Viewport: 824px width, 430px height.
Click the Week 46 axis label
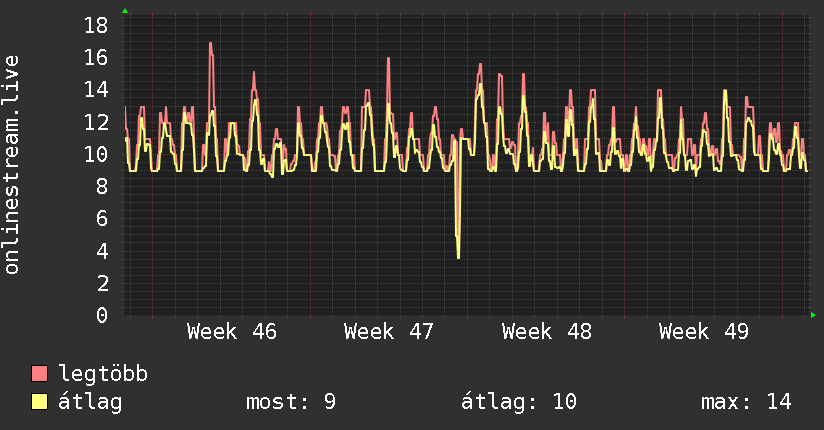click(x=232, y=332)
